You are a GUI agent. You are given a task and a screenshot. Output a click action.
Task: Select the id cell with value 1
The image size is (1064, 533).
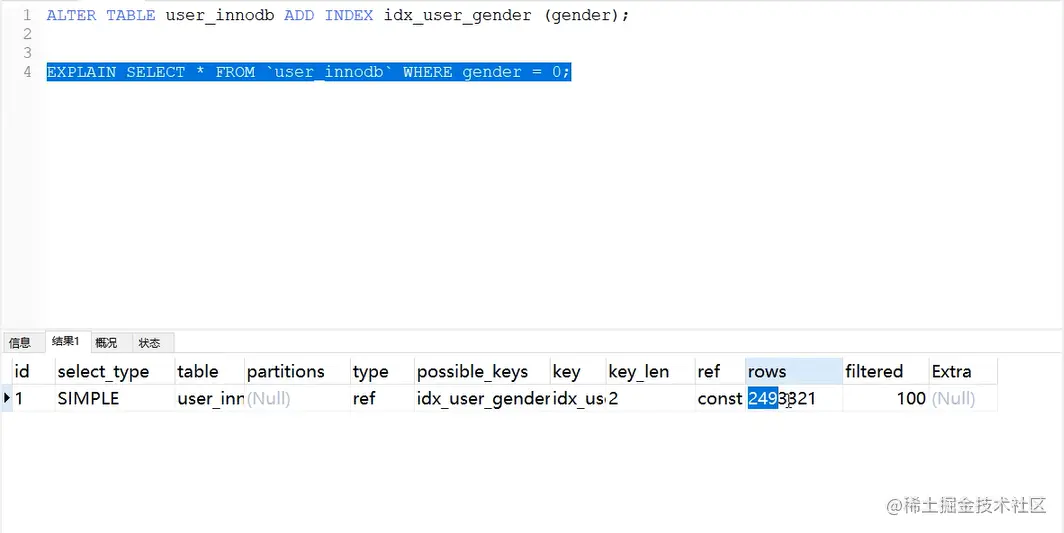[x=34, y=399]
